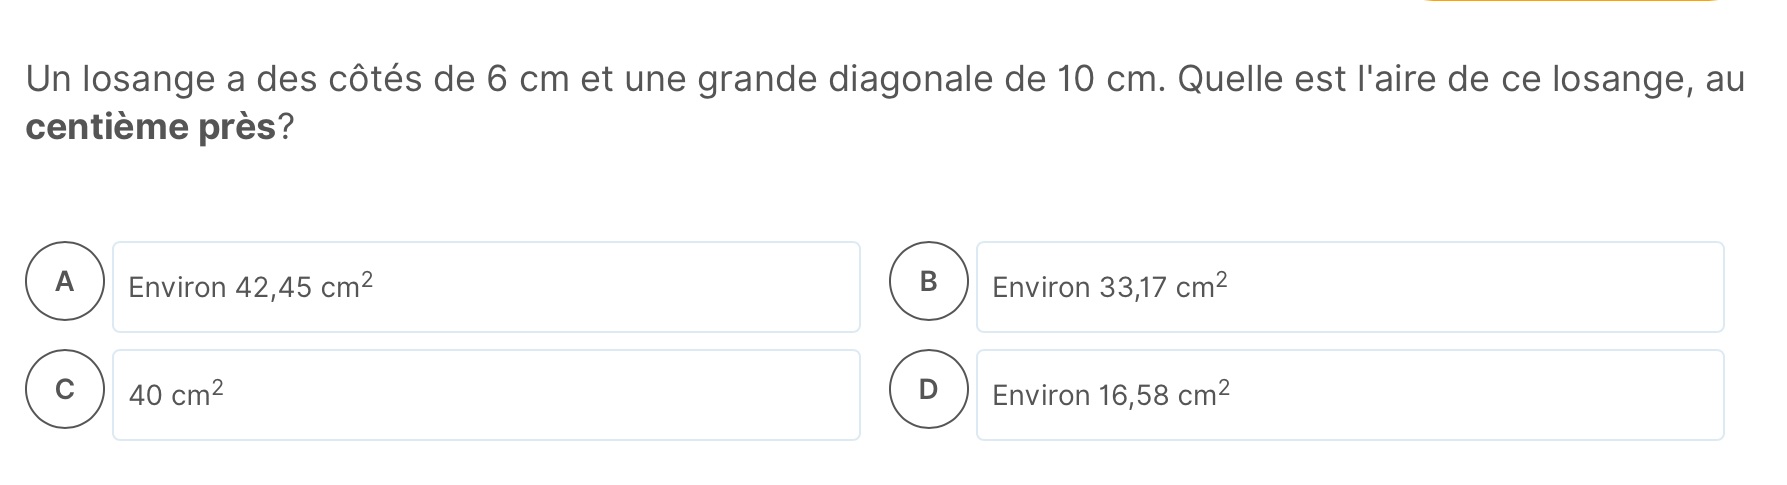Image resolution: width=1787 pixels, height=485 pixels.
Task: Click the number "33,17" in option B
Action: click(x=1133, y=288)
